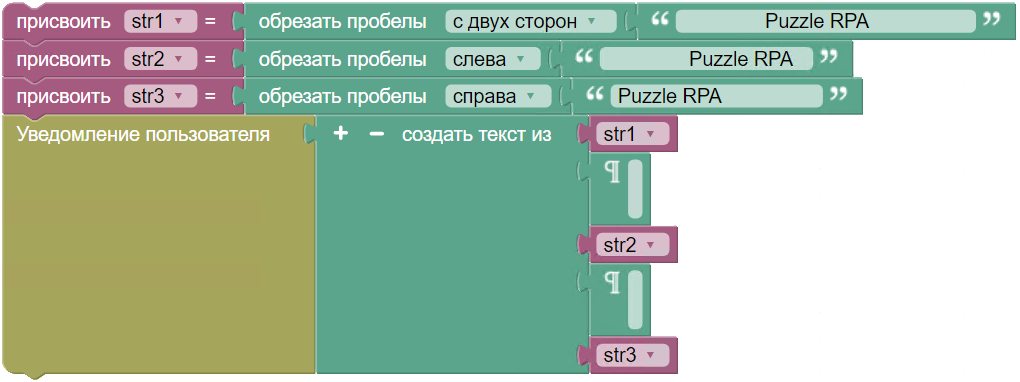This screenshot has height=382, width=1020.
Task: Click the opening quote mark of third text block
Action: pos(595,94)
